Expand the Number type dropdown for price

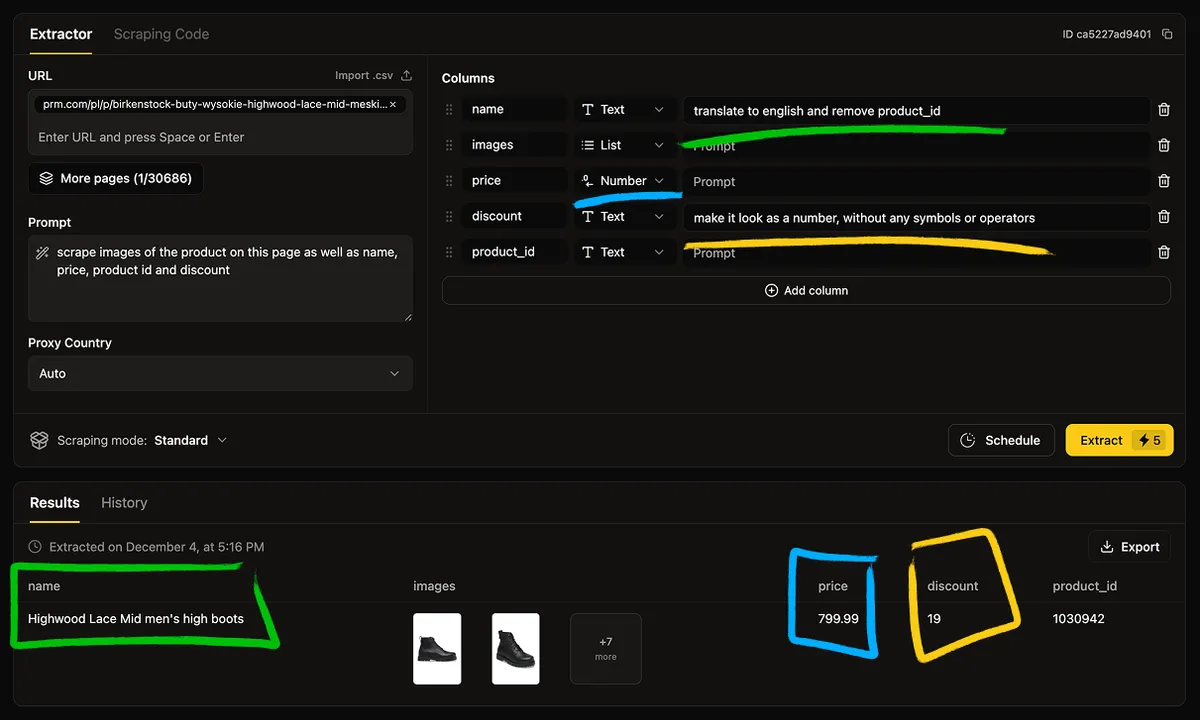[x=623, y=181]
